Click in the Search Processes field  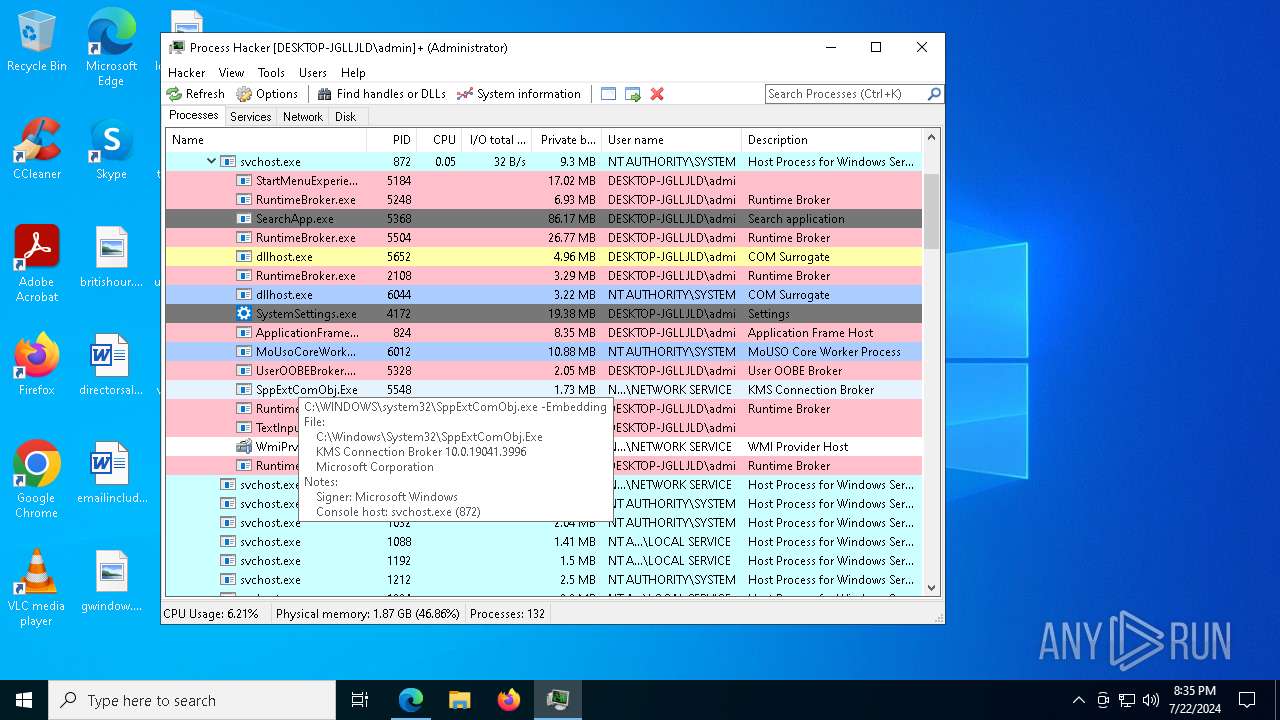(x=846, y=94)
